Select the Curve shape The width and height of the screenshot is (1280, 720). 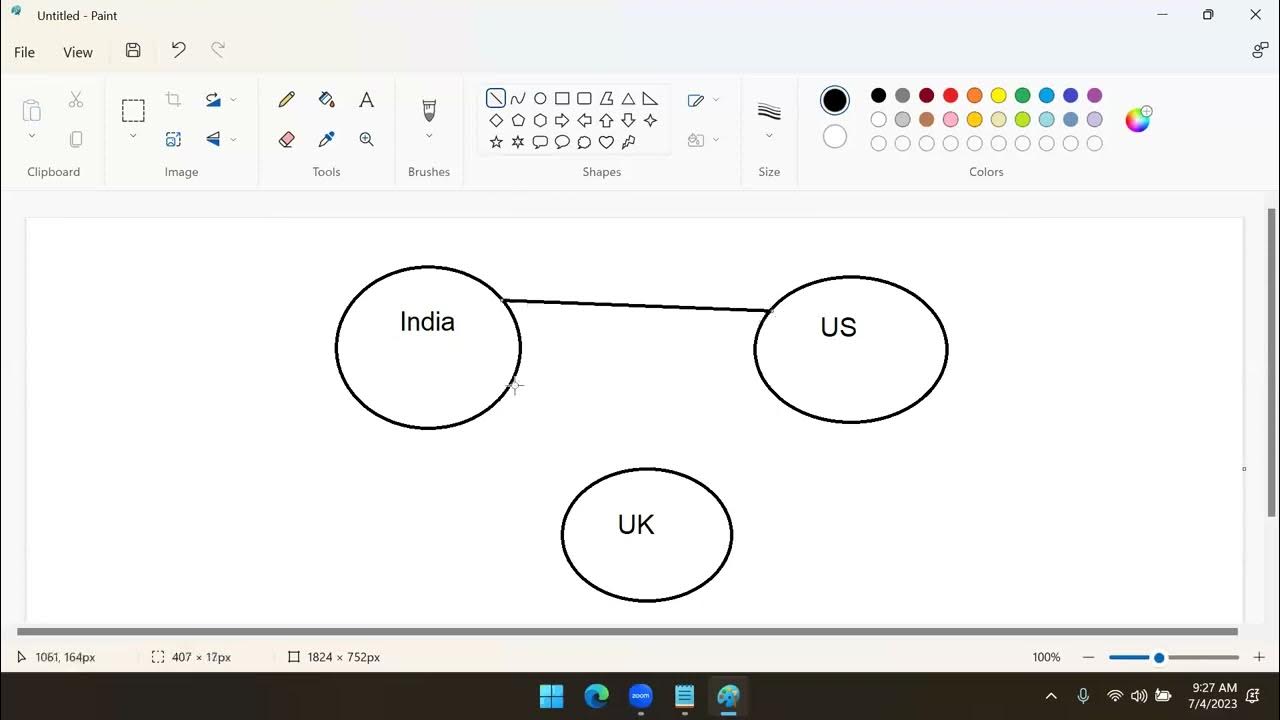click(x=518, y=98)
